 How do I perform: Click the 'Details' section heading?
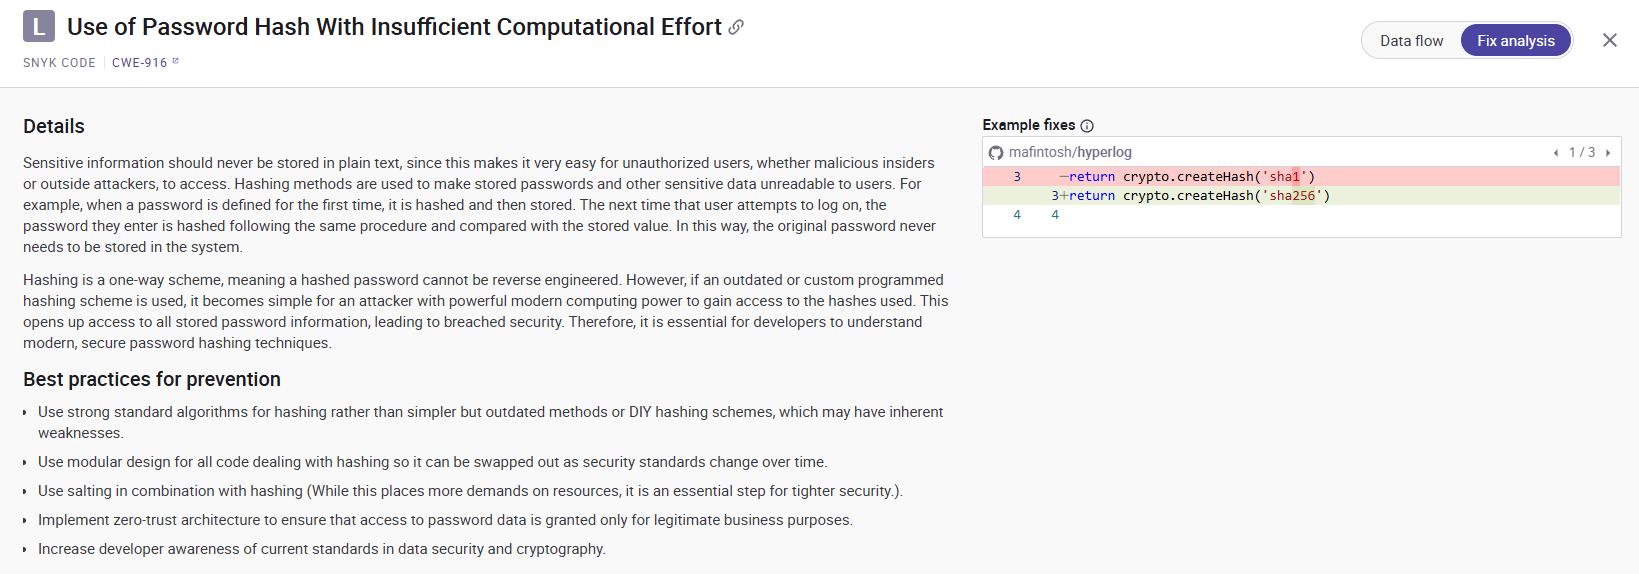[54, 127]
